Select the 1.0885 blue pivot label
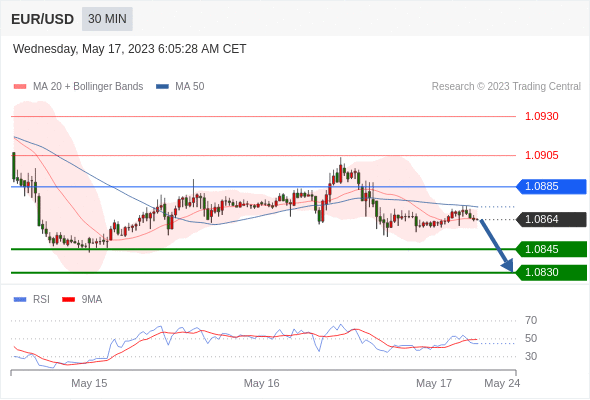The image size is (590, 400). [552, 187]
